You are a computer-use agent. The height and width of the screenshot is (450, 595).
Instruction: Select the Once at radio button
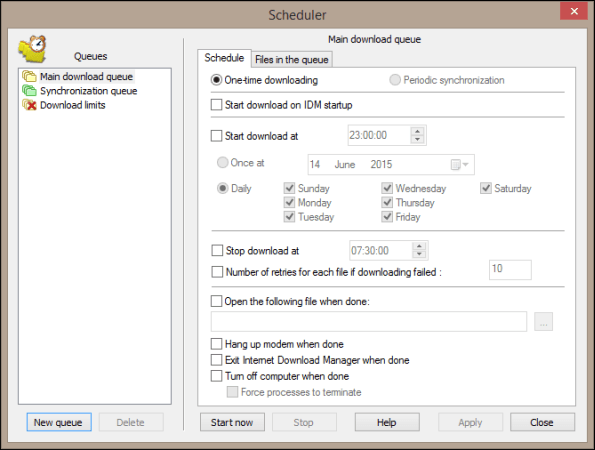(x=222, y=163)
